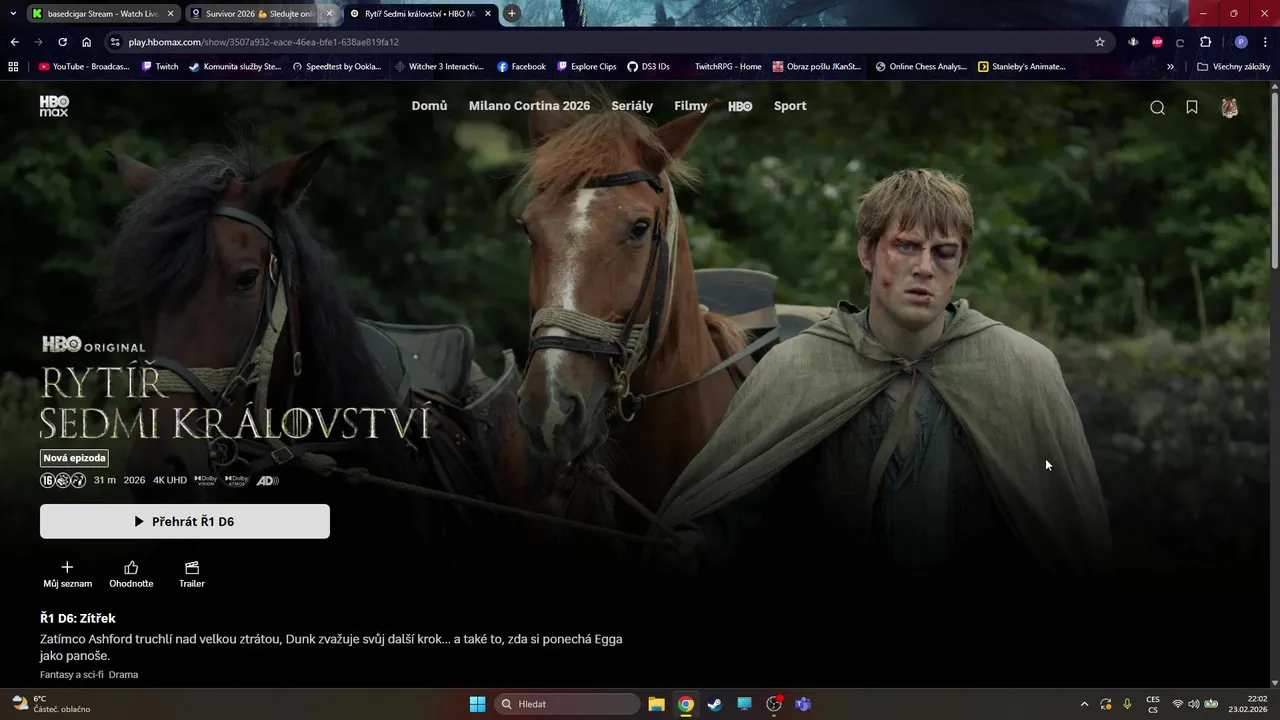Open Windows Start menu
Image resolution: width=1280 pixels, height=720 pixels.
[477, 704]
